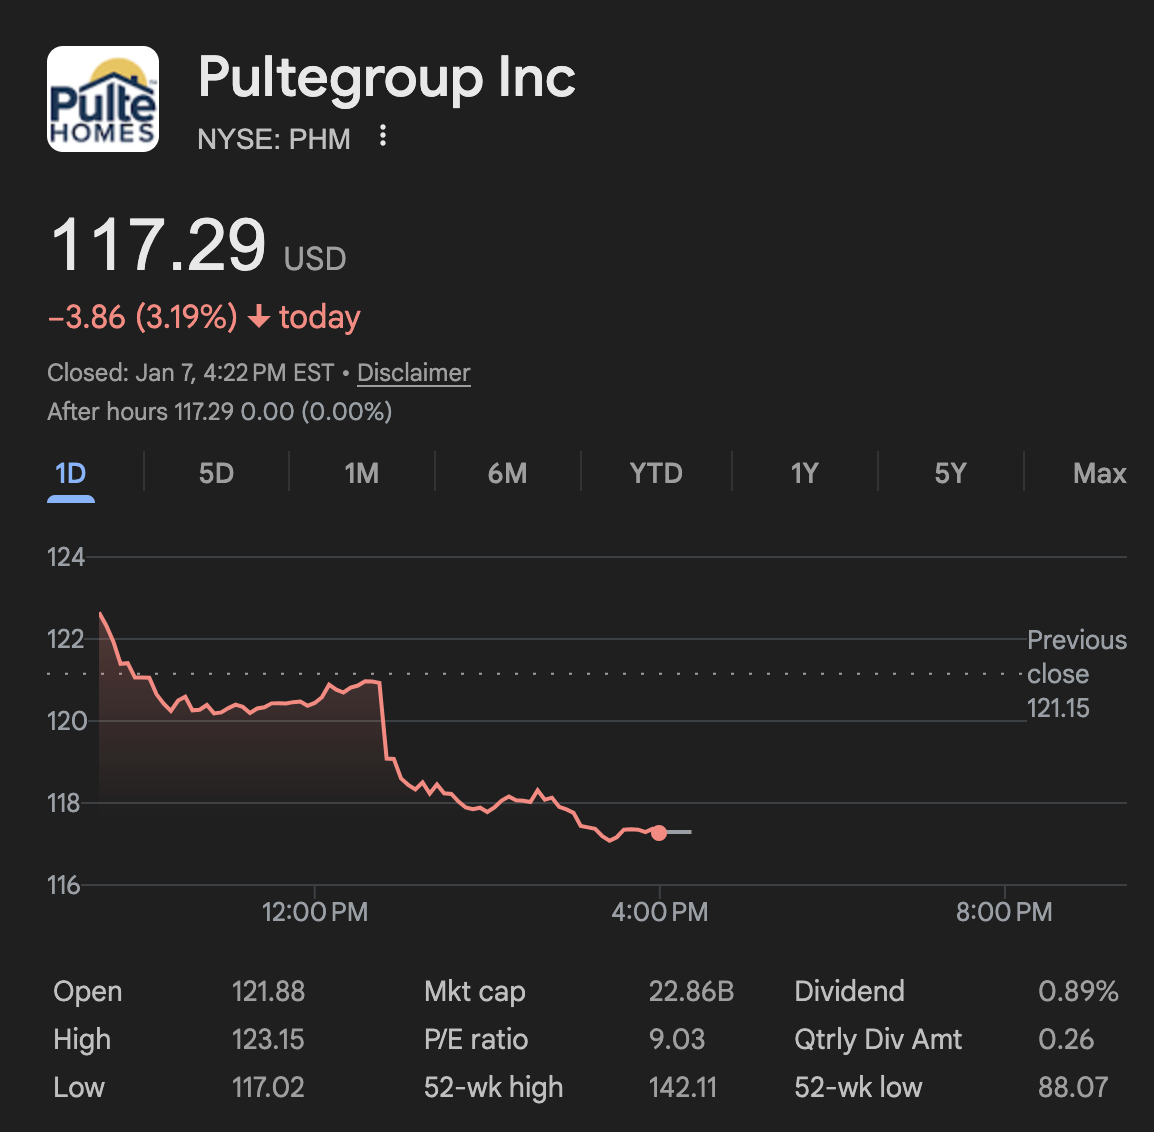This screenshot has width=1154, height=1132.
Task: Click the NYSE: PHM ticker label
Action: coord(274,139)
